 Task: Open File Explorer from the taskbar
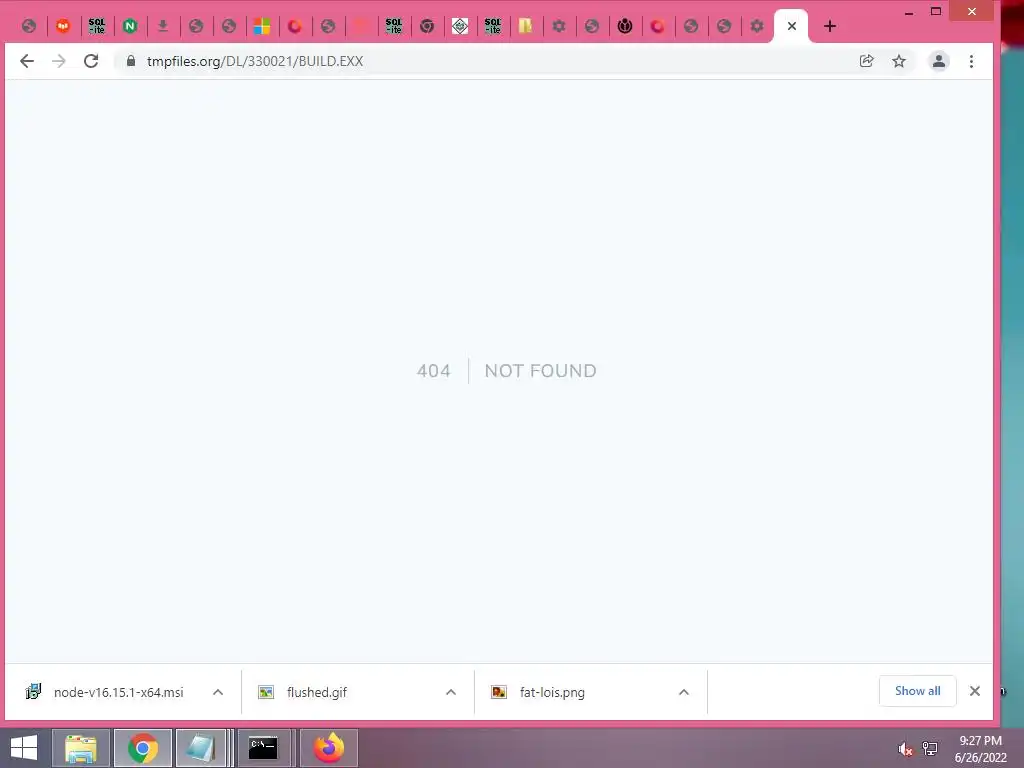coord(81,748)
